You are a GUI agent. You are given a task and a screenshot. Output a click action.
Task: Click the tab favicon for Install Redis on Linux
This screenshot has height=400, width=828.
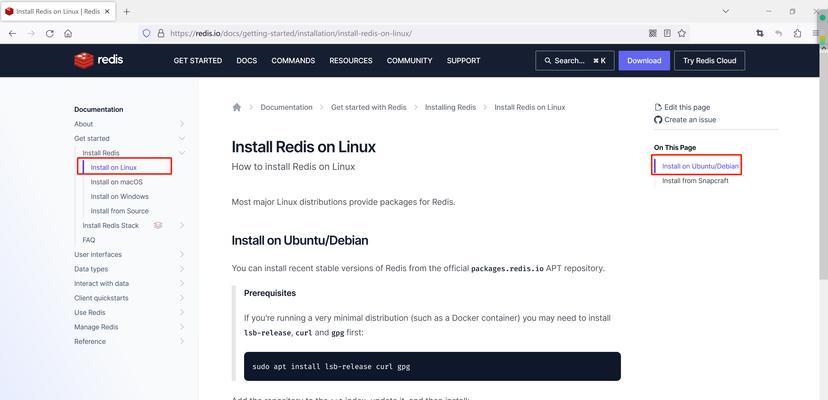click(9, 12)
